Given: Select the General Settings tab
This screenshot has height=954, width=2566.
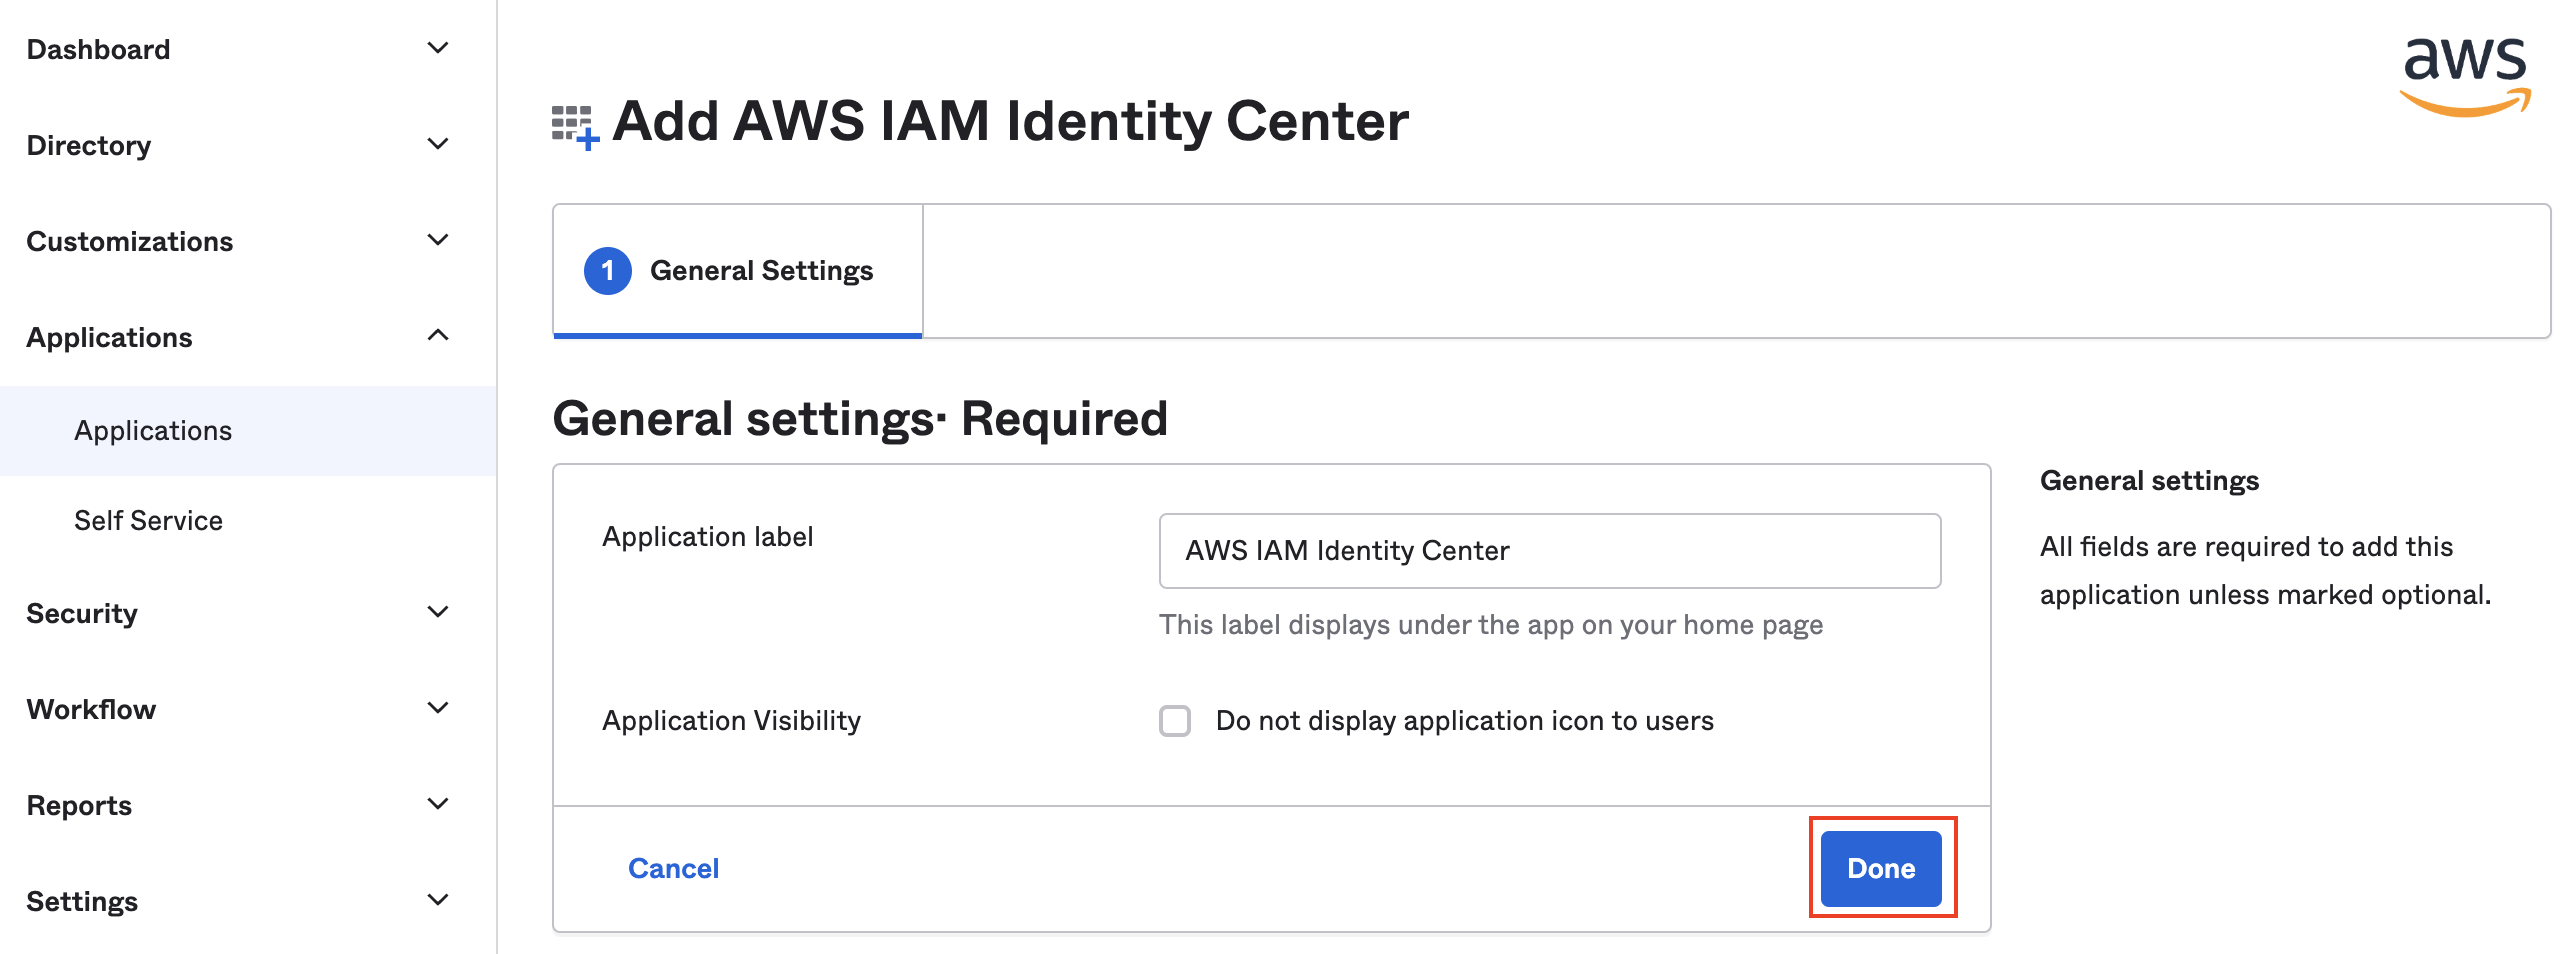Looking at the screenshot, I should 738,271.
